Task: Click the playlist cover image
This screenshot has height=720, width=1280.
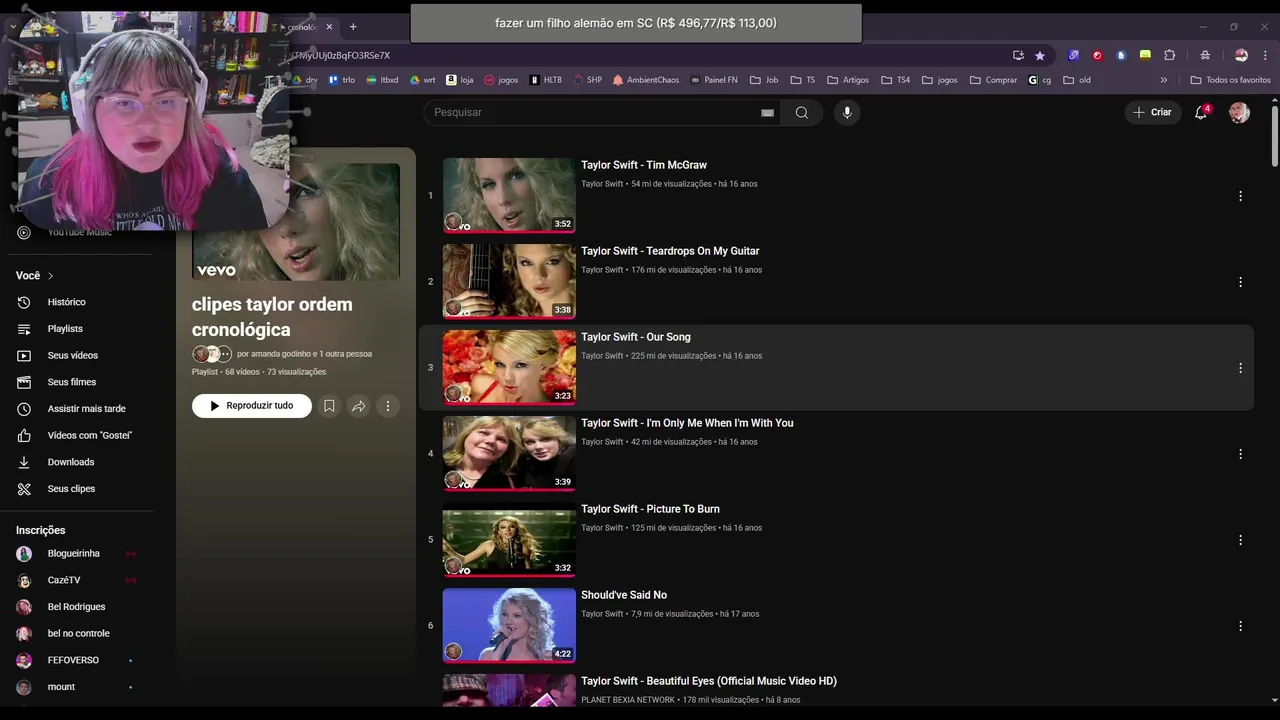Action: (296, 222)
